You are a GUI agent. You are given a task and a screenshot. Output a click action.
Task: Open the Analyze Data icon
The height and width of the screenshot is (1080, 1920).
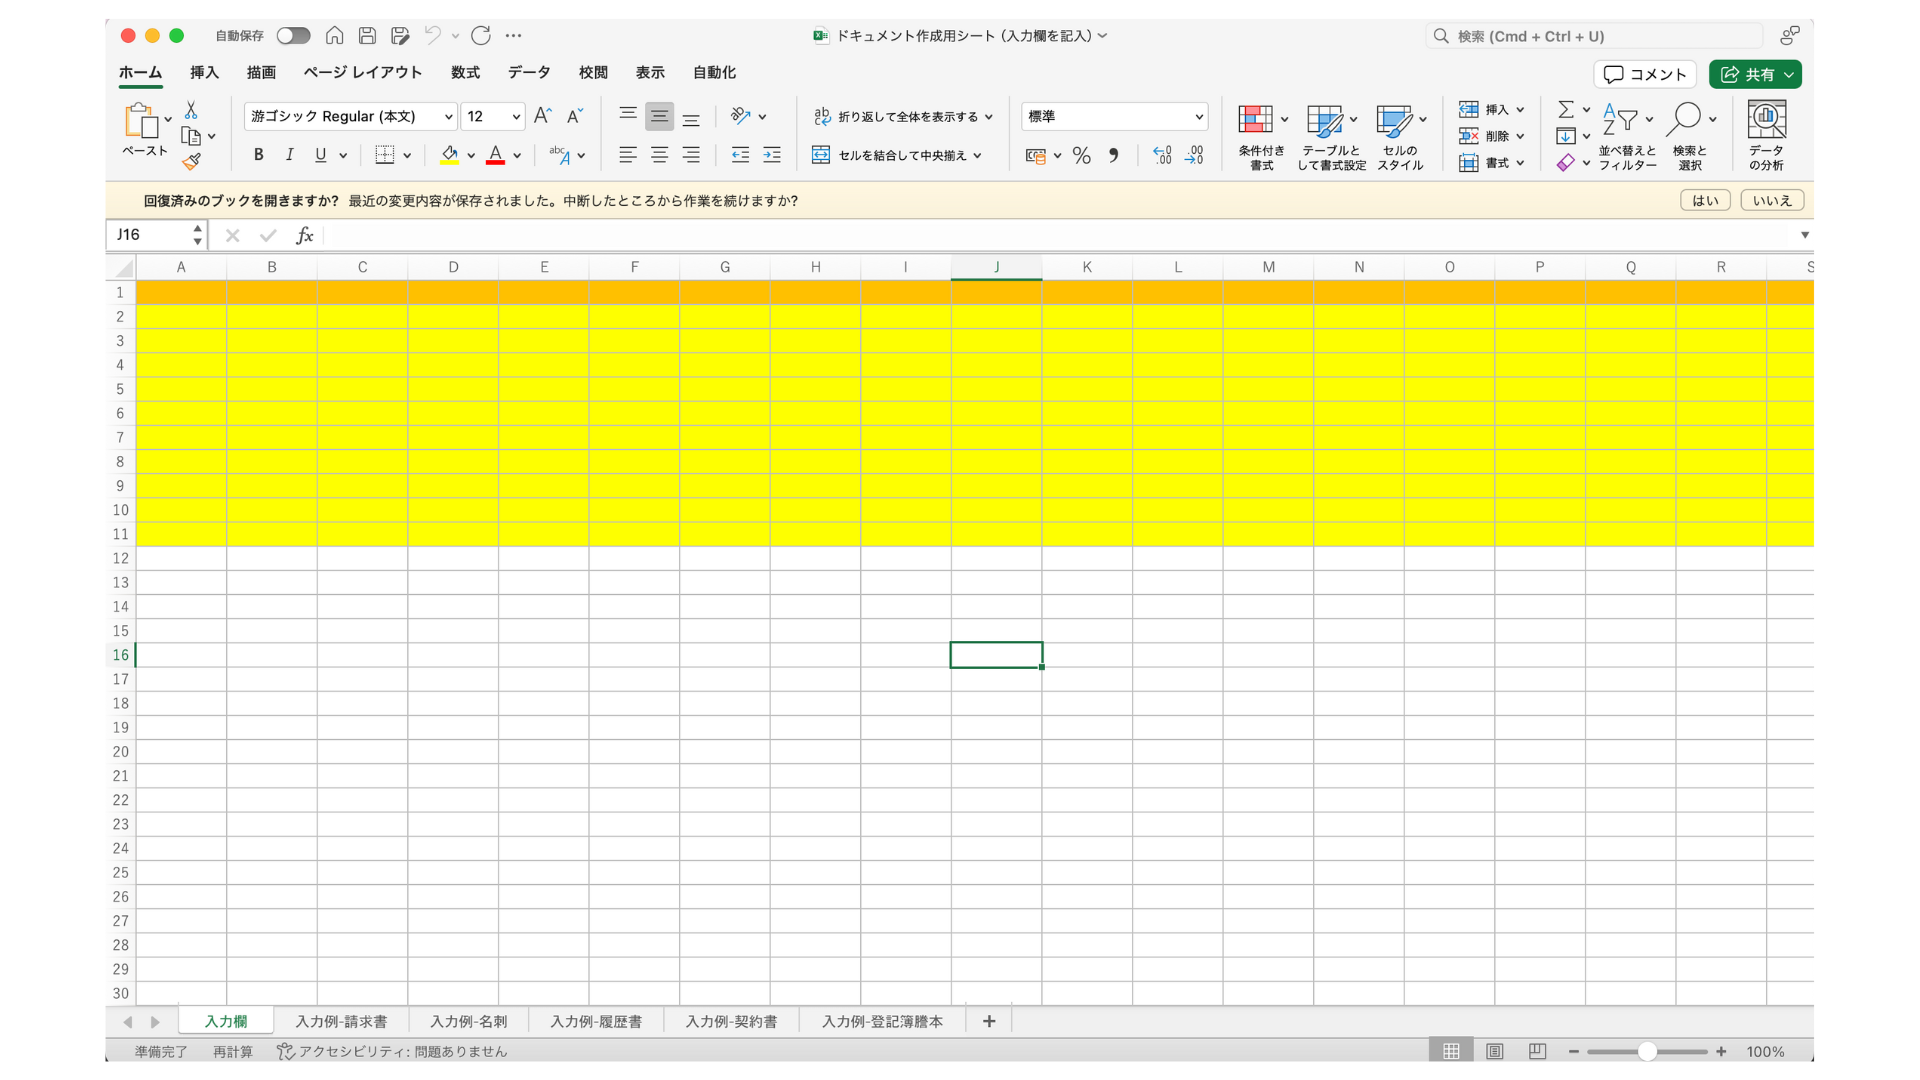1766,121
